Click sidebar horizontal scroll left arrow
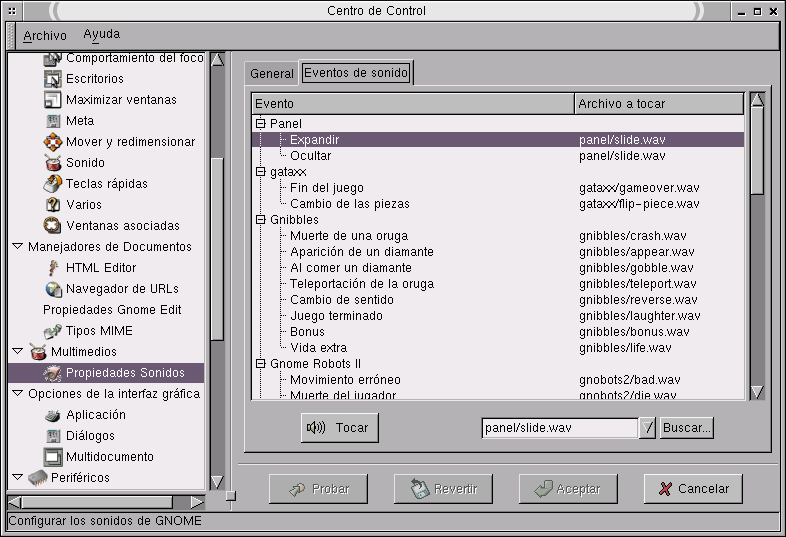Screen dimensions: 786x537 tap(15, 502)
